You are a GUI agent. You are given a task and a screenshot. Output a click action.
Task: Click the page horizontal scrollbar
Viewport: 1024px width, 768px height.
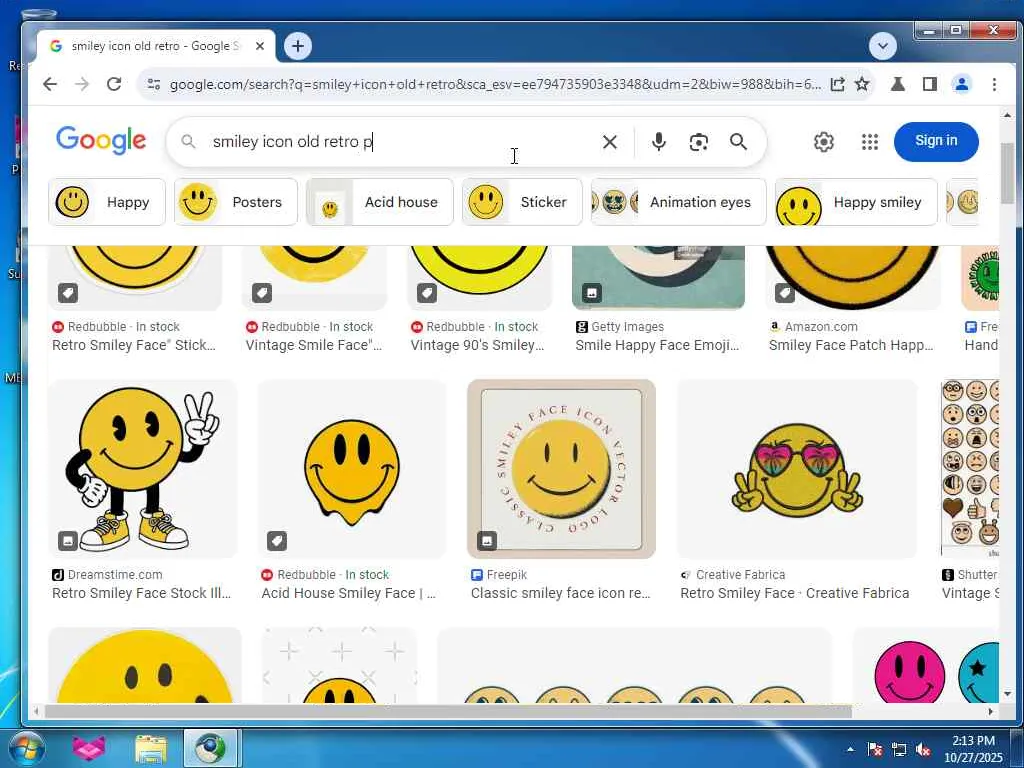click(448, 711)
